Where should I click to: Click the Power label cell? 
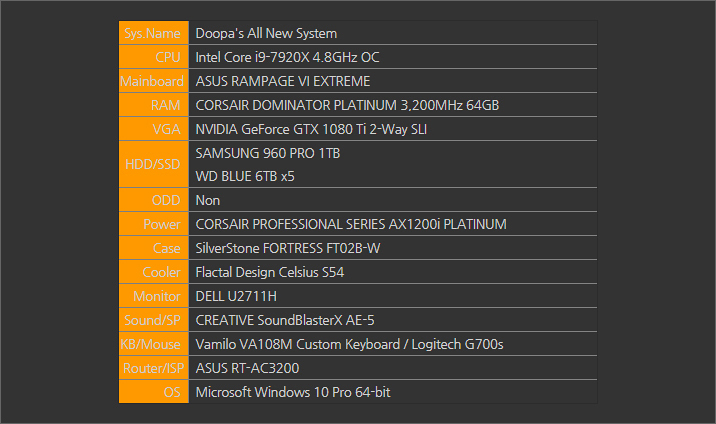[x=153, y=224]
